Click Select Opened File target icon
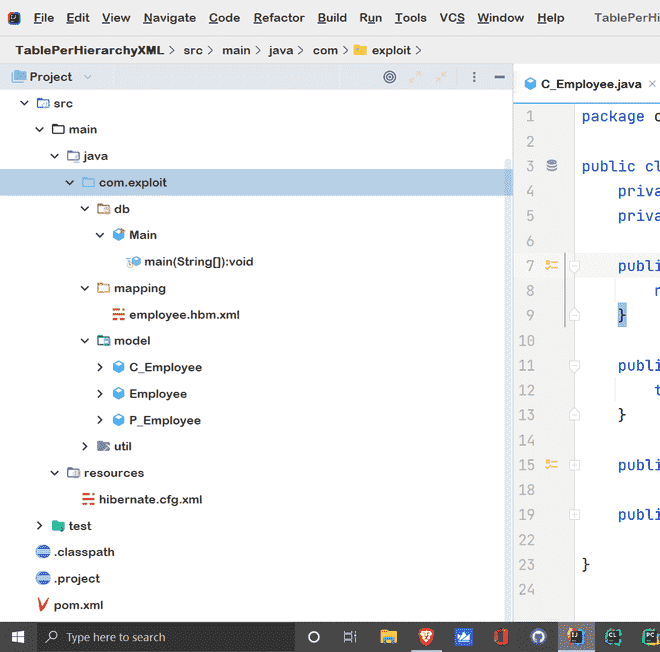The image size is (660, 652). (389, 77)
